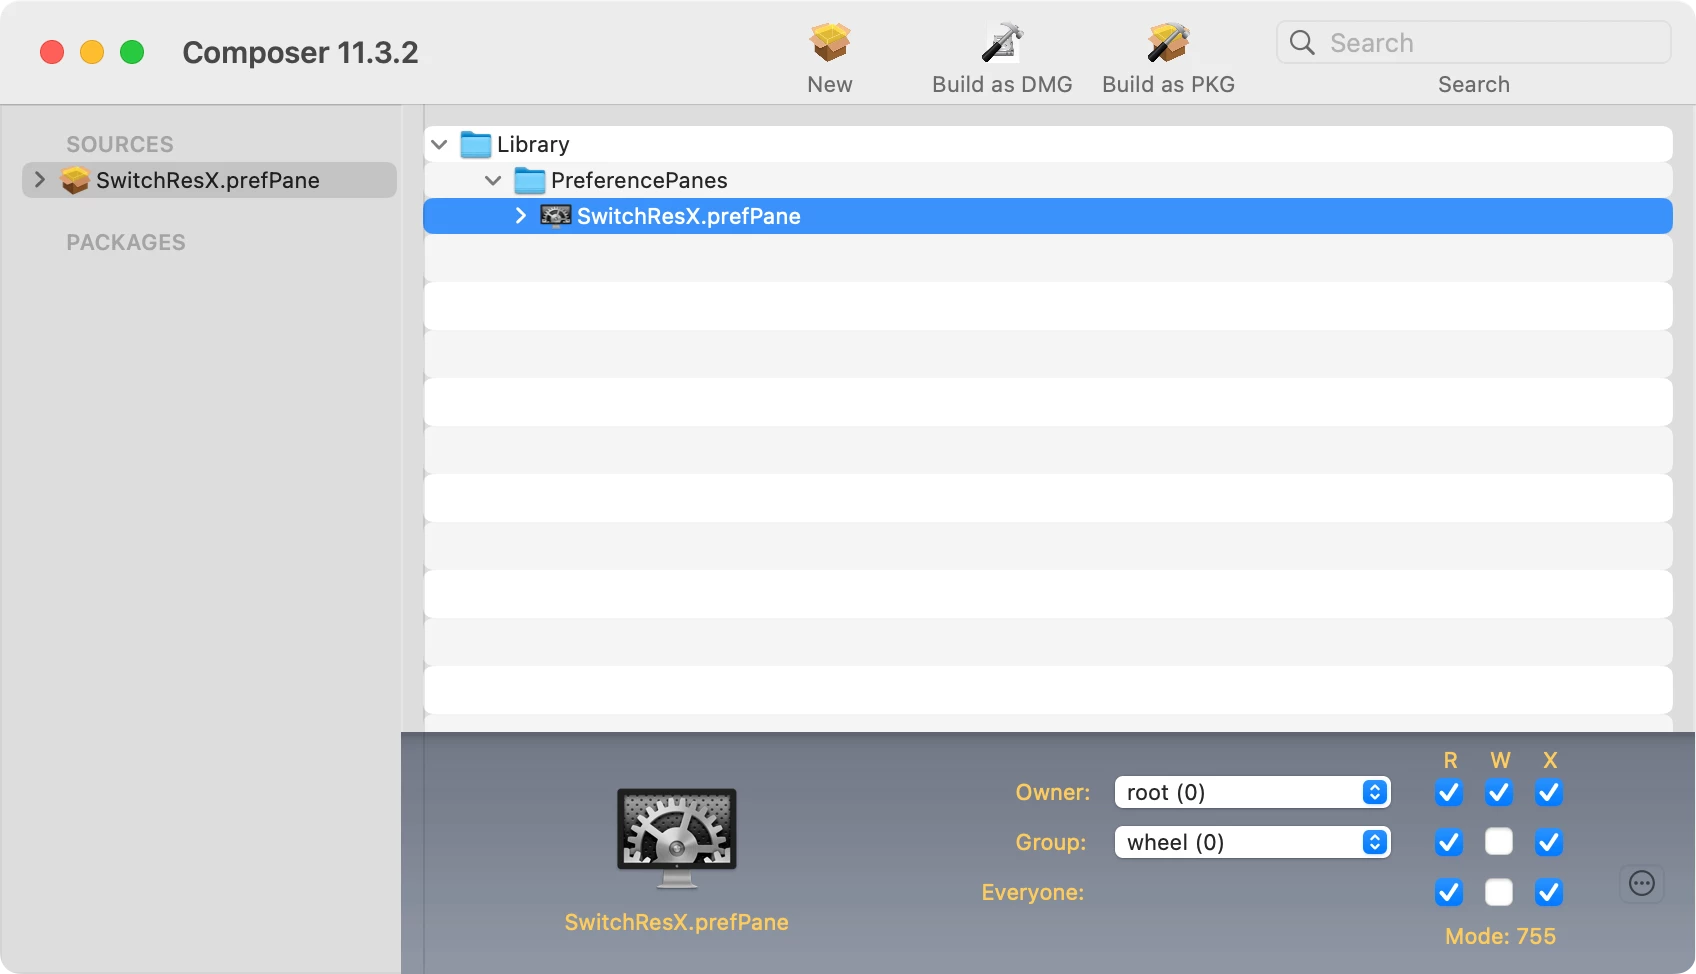Viewport: 1696px width, 974px height.
Task: Enable Everyone write permission checkbox
Action: click(1499, 892)
